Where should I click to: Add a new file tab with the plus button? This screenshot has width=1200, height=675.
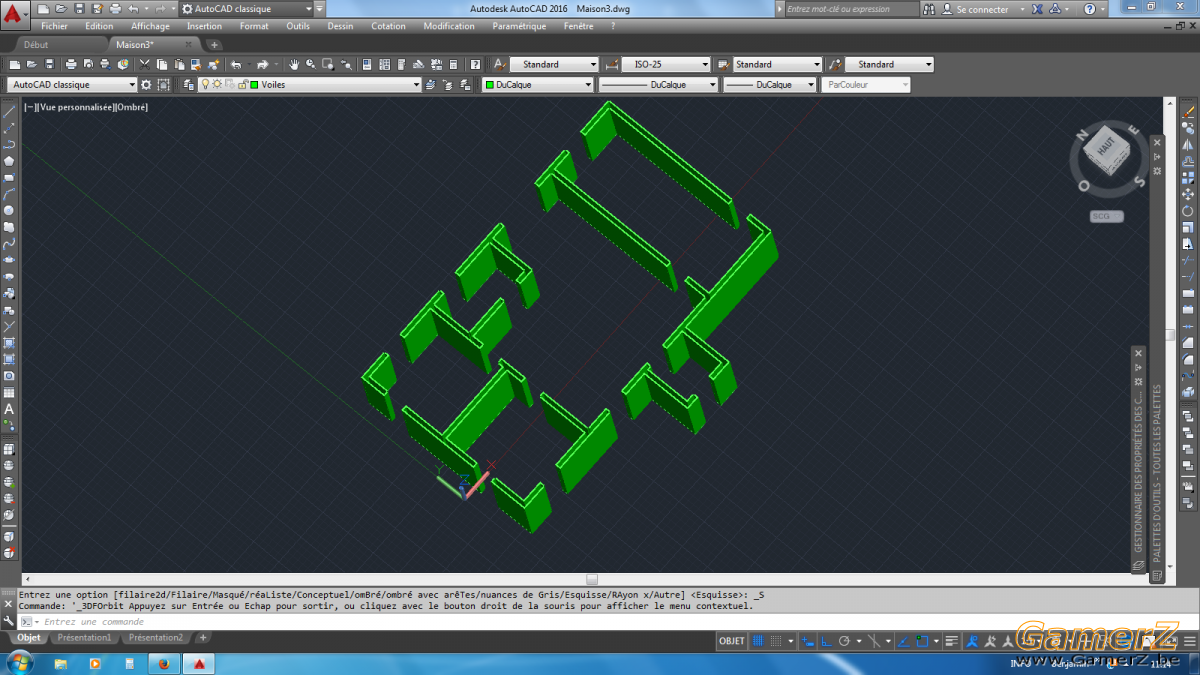pyautogui.click(x=214, y=45)
